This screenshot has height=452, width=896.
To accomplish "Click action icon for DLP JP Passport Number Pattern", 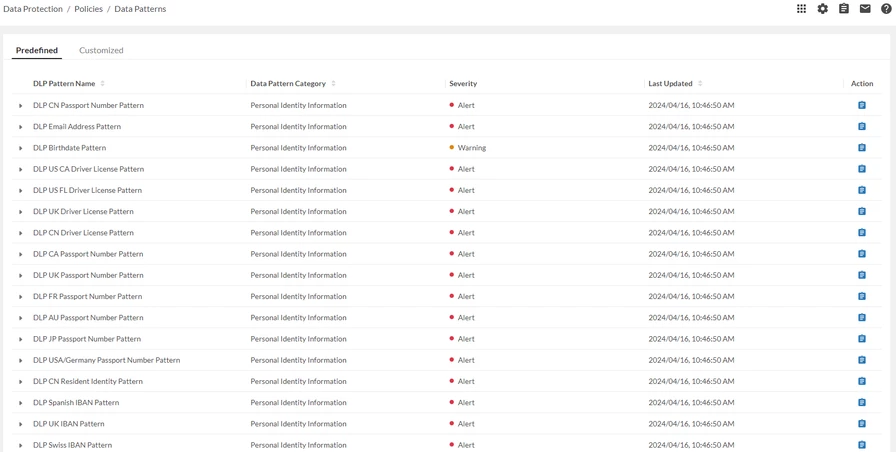I will pyautogui.click(x=862, y=339).
